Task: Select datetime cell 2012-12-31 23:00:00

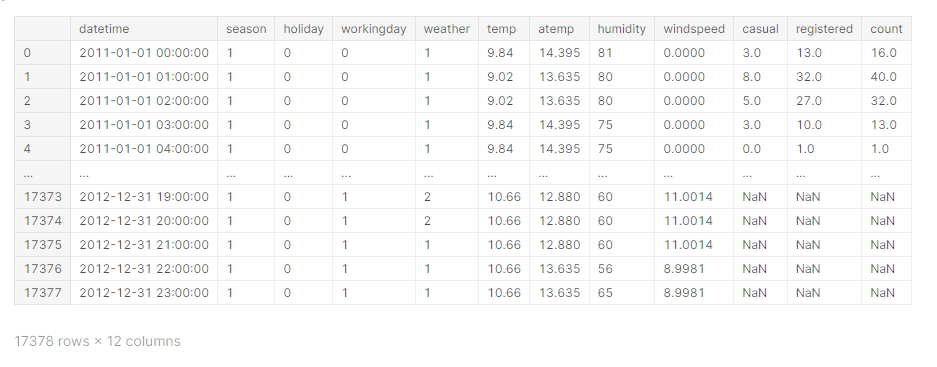Action: click(x=144, y=292)
